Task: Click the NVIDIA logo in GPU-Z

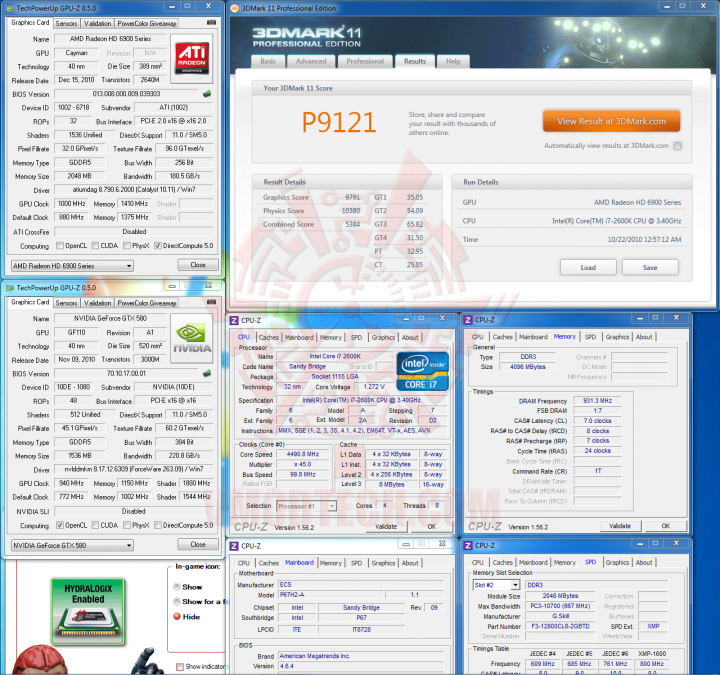Action: [191, 339]
